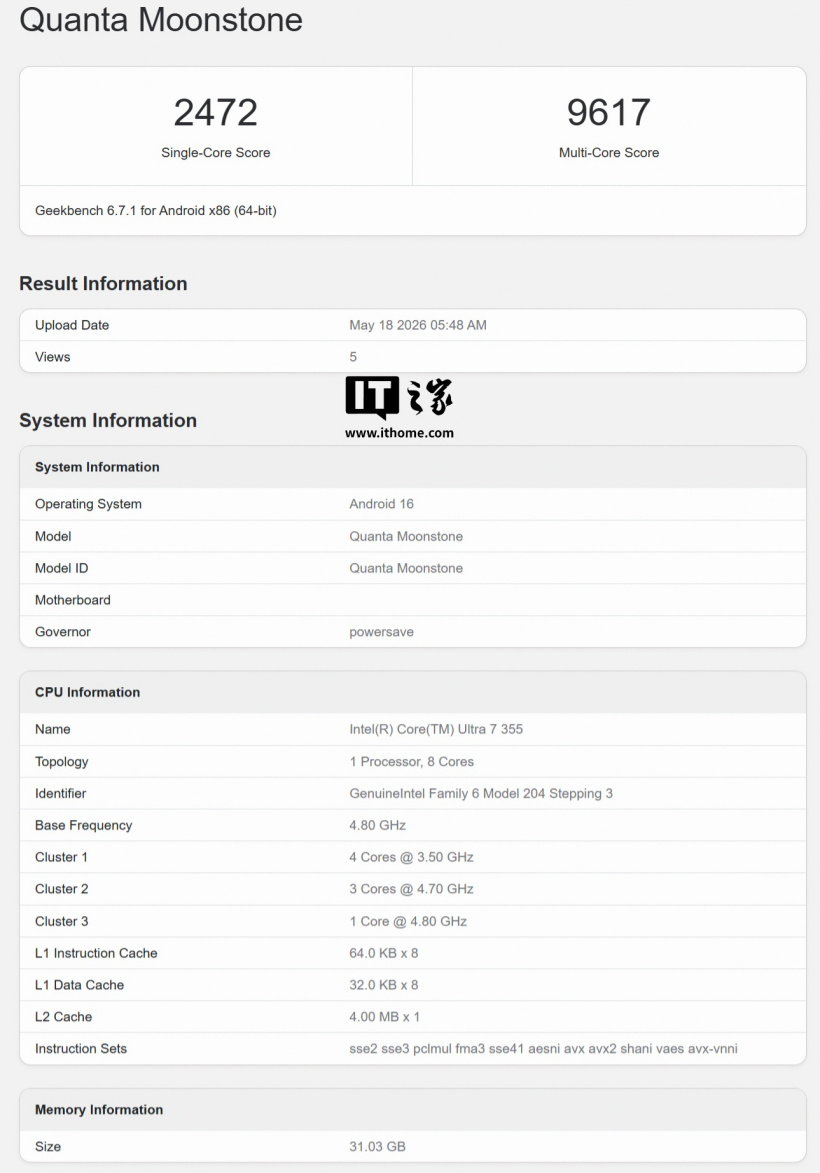The image size is (820, 1173).
Task: Click the Quanta Moonstone page title
Action: click(161, 19)
